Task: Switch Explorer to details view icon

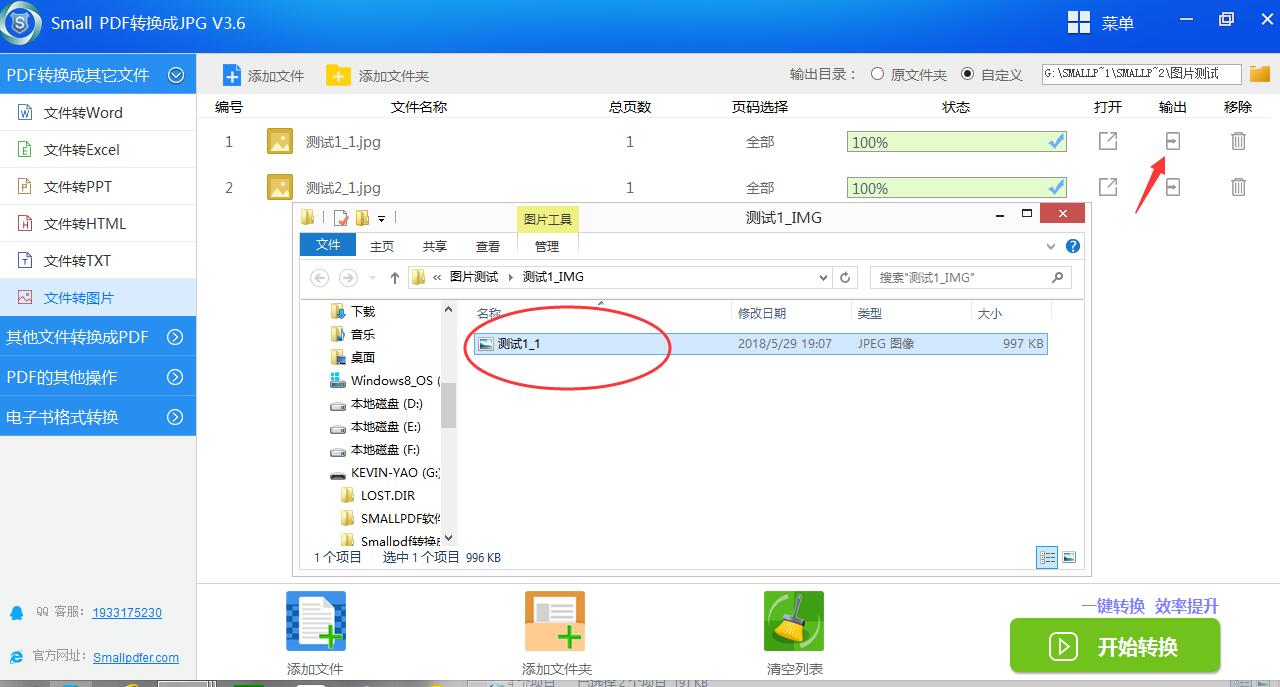Action: coord(1047,558)
